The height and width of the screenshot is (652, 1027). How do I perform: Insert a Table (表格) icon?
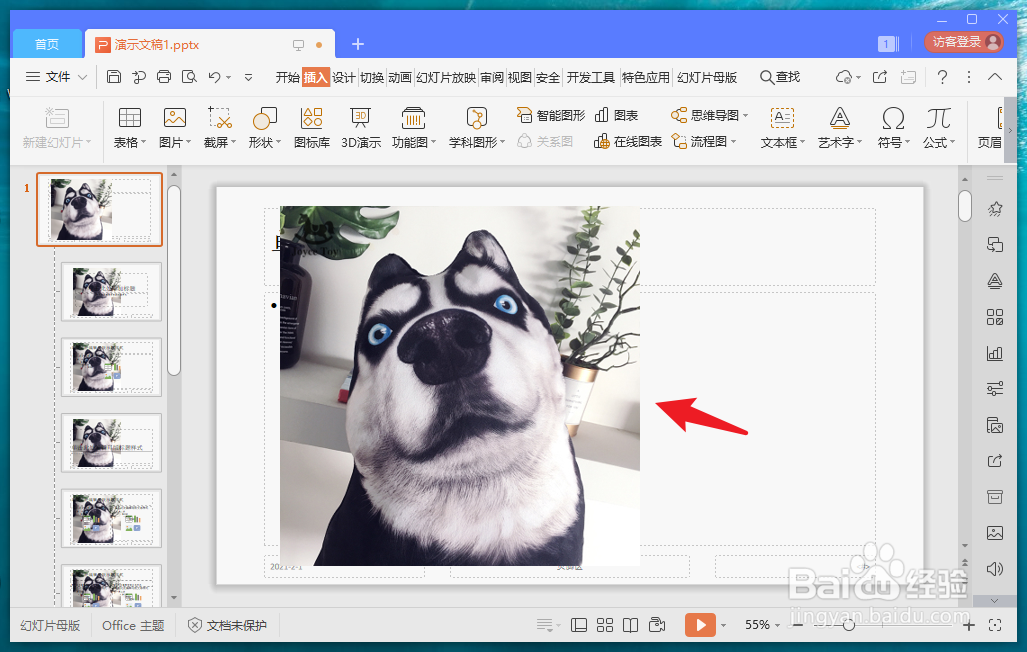pyautogui.click(x=130, y=118)
